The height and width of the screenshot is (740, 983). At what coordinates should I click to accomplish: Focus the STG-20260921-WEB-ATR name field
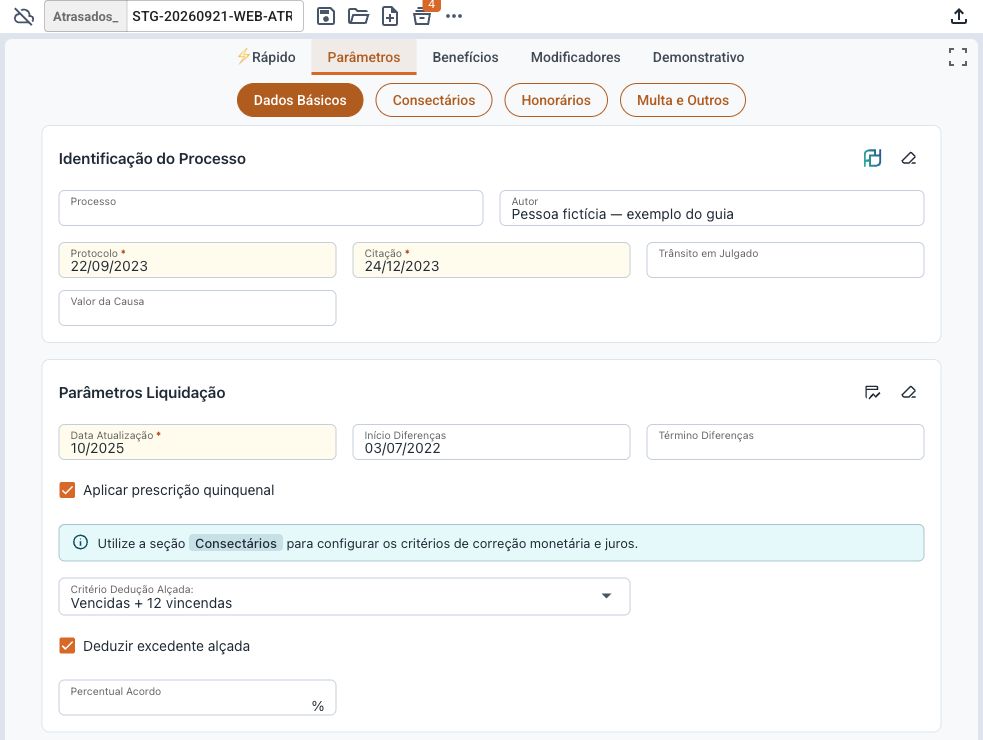tap(215, 16)
